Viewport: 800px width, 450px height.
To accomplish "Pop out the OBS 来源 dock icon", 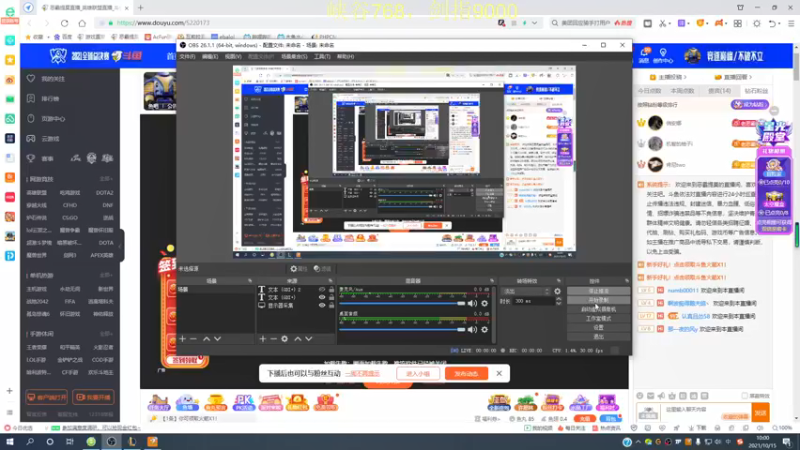I will click(331, 281).
